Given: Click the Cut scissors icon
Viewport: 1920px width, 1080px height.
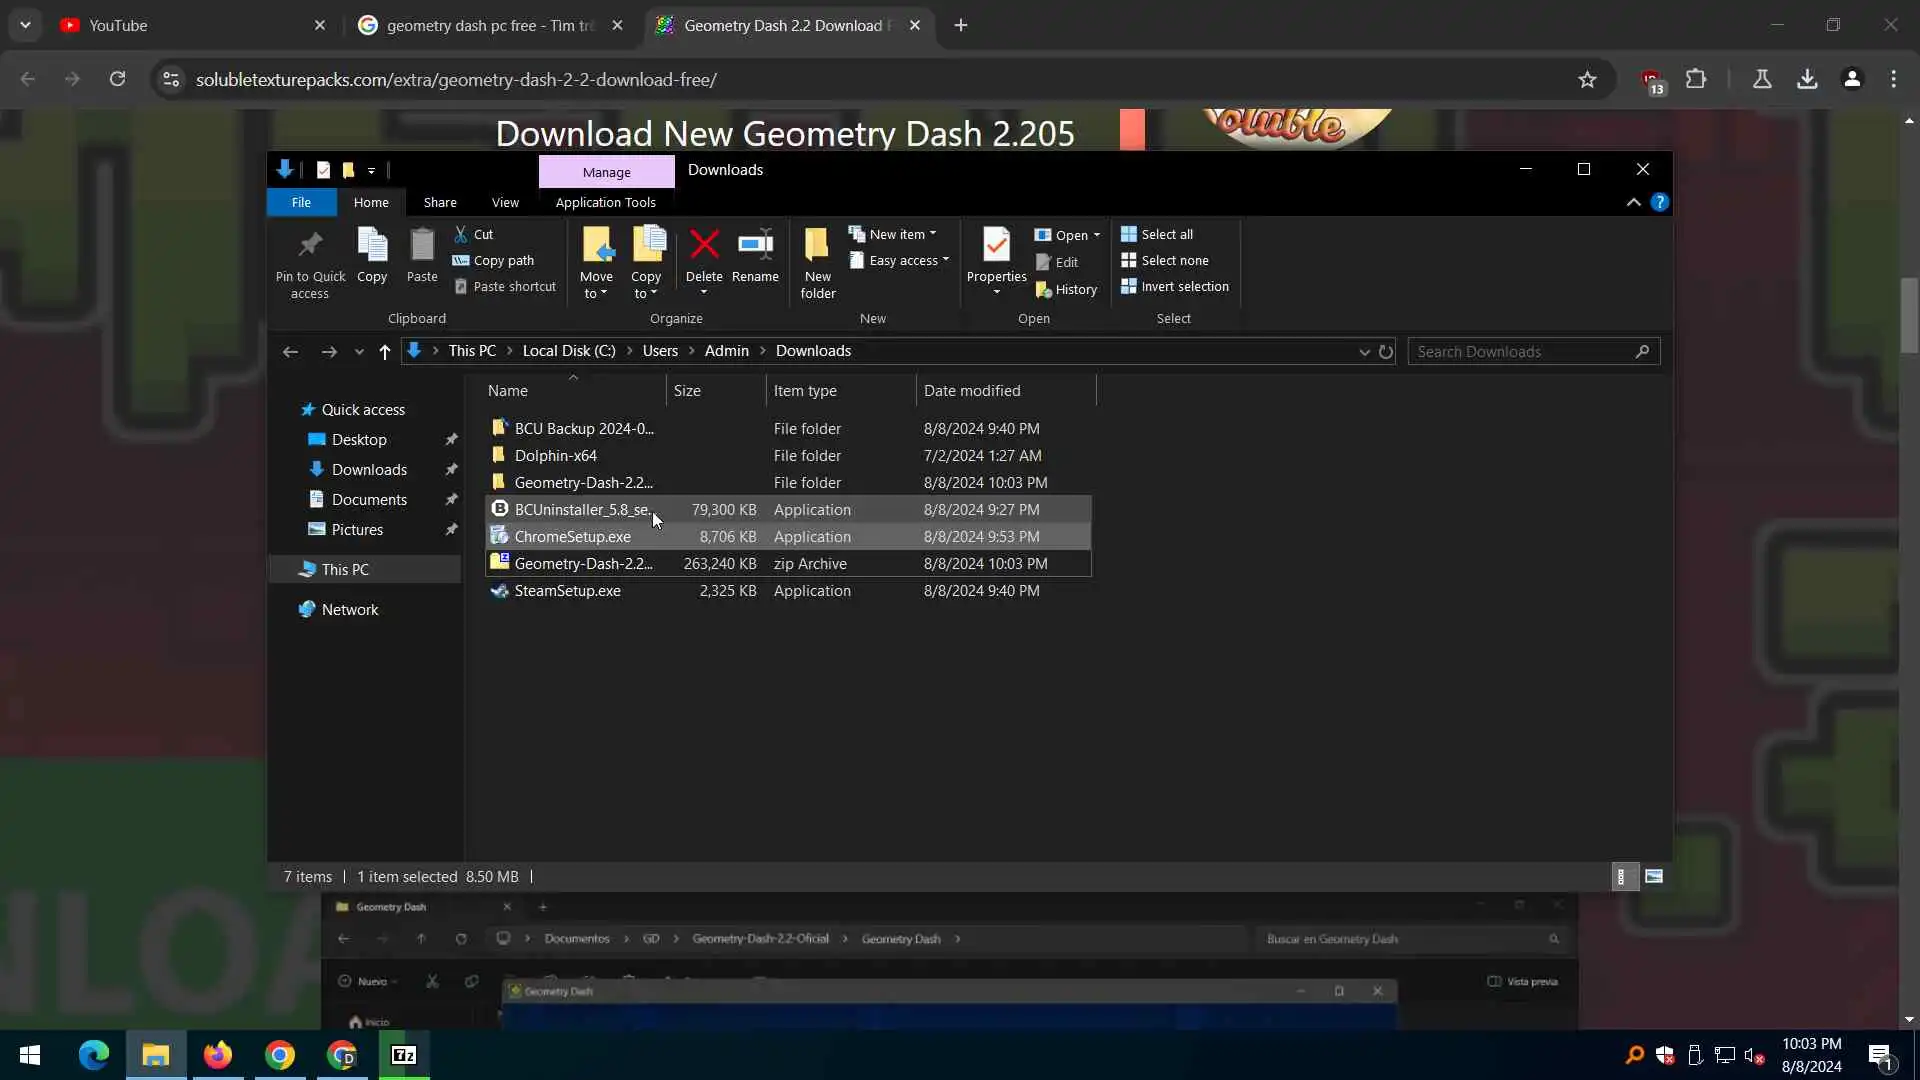Looking at the screenshot, I should pyautogui.click(x=461, y=234).
